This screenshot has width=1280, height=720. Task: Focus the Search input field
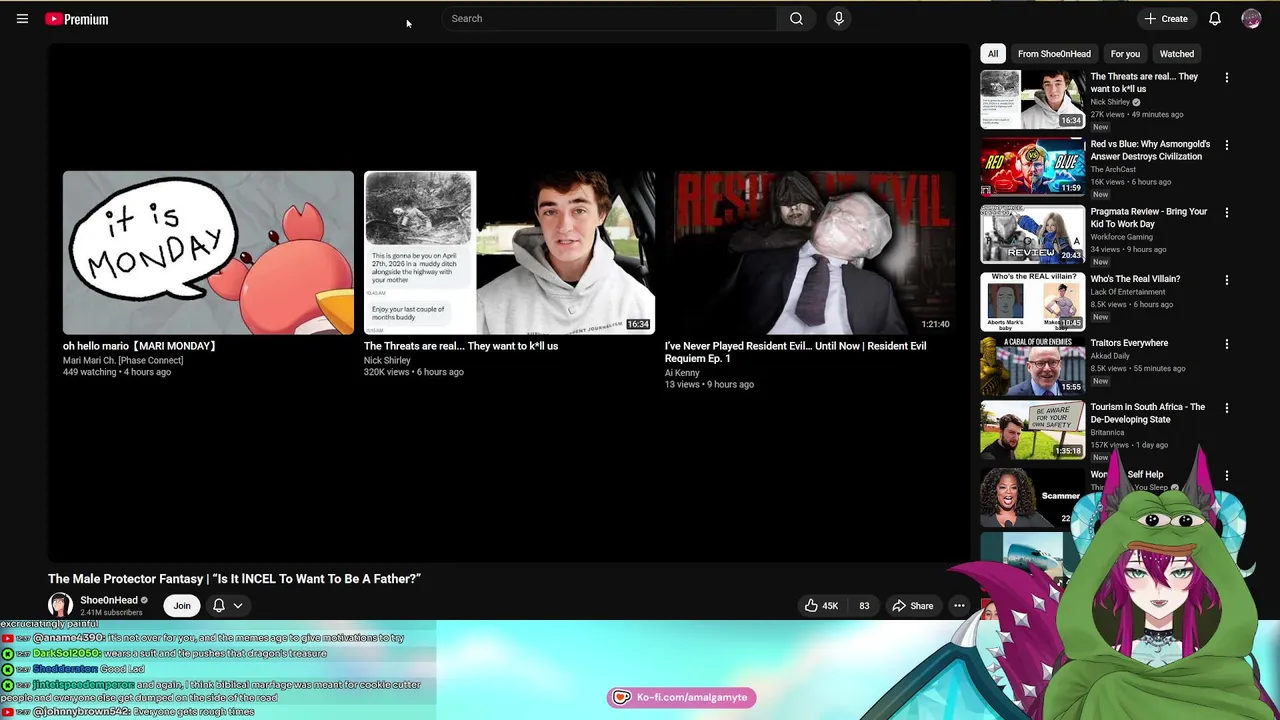[x=609, y=18]
